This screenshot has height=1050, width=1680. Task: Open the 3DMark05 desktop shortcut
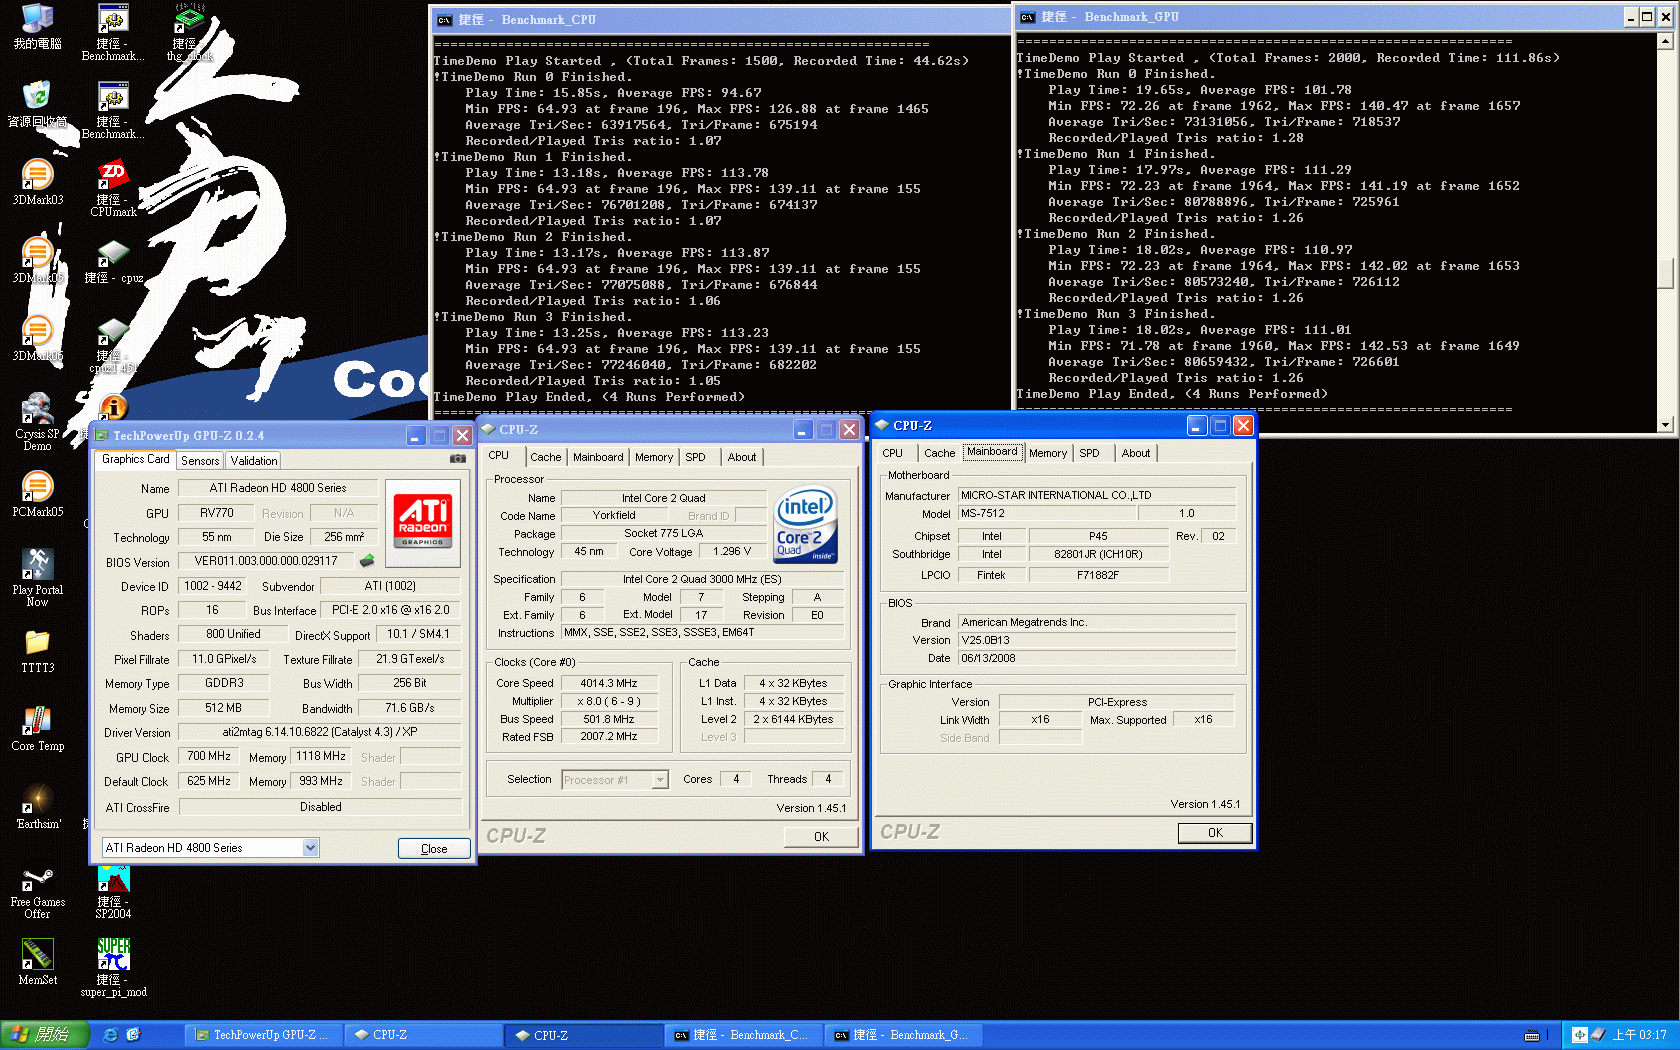pos(37,260)
